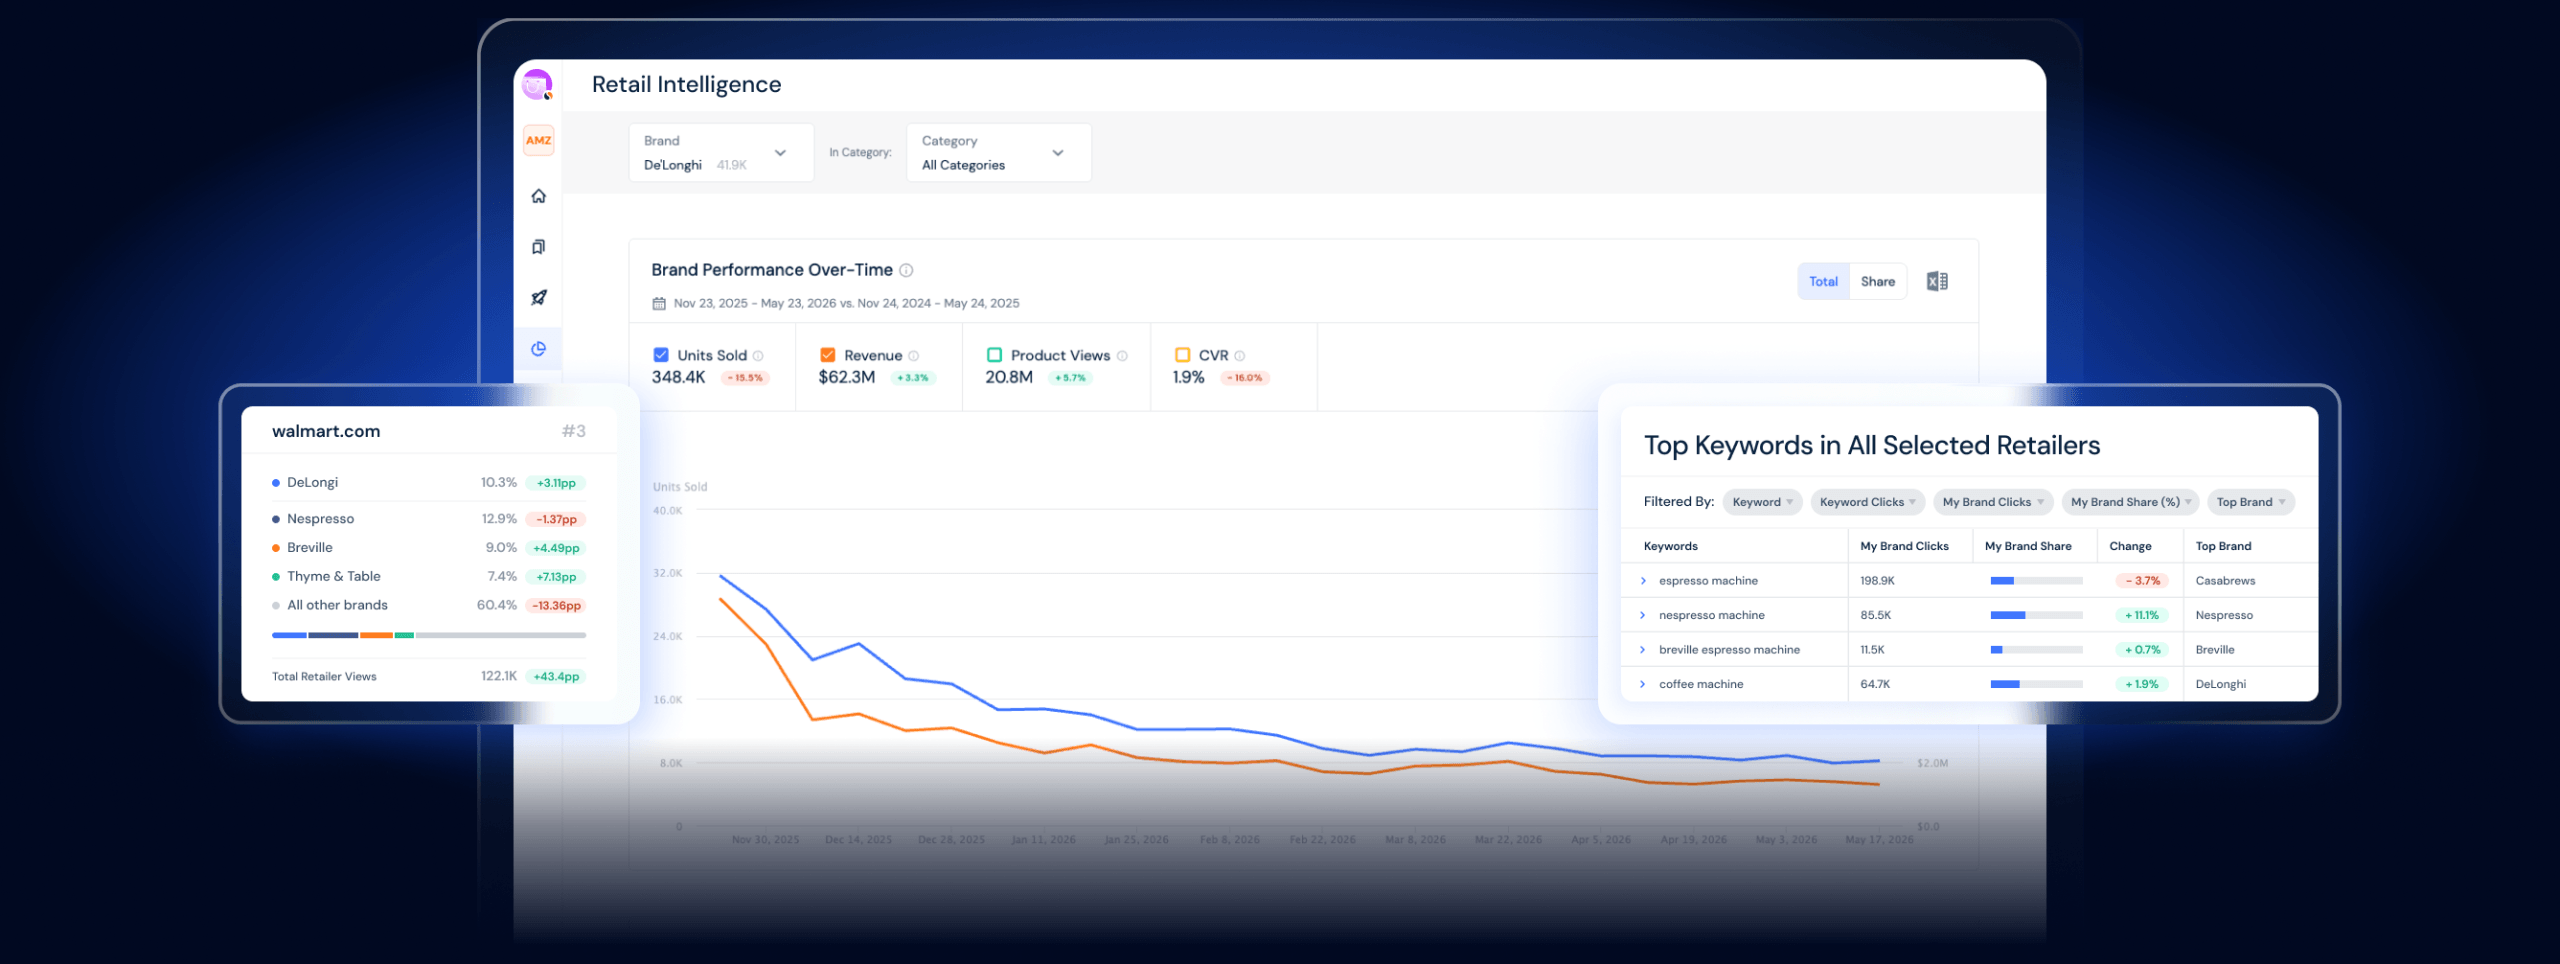Open the Keyword filter dropdown

tap(1762, 502)
